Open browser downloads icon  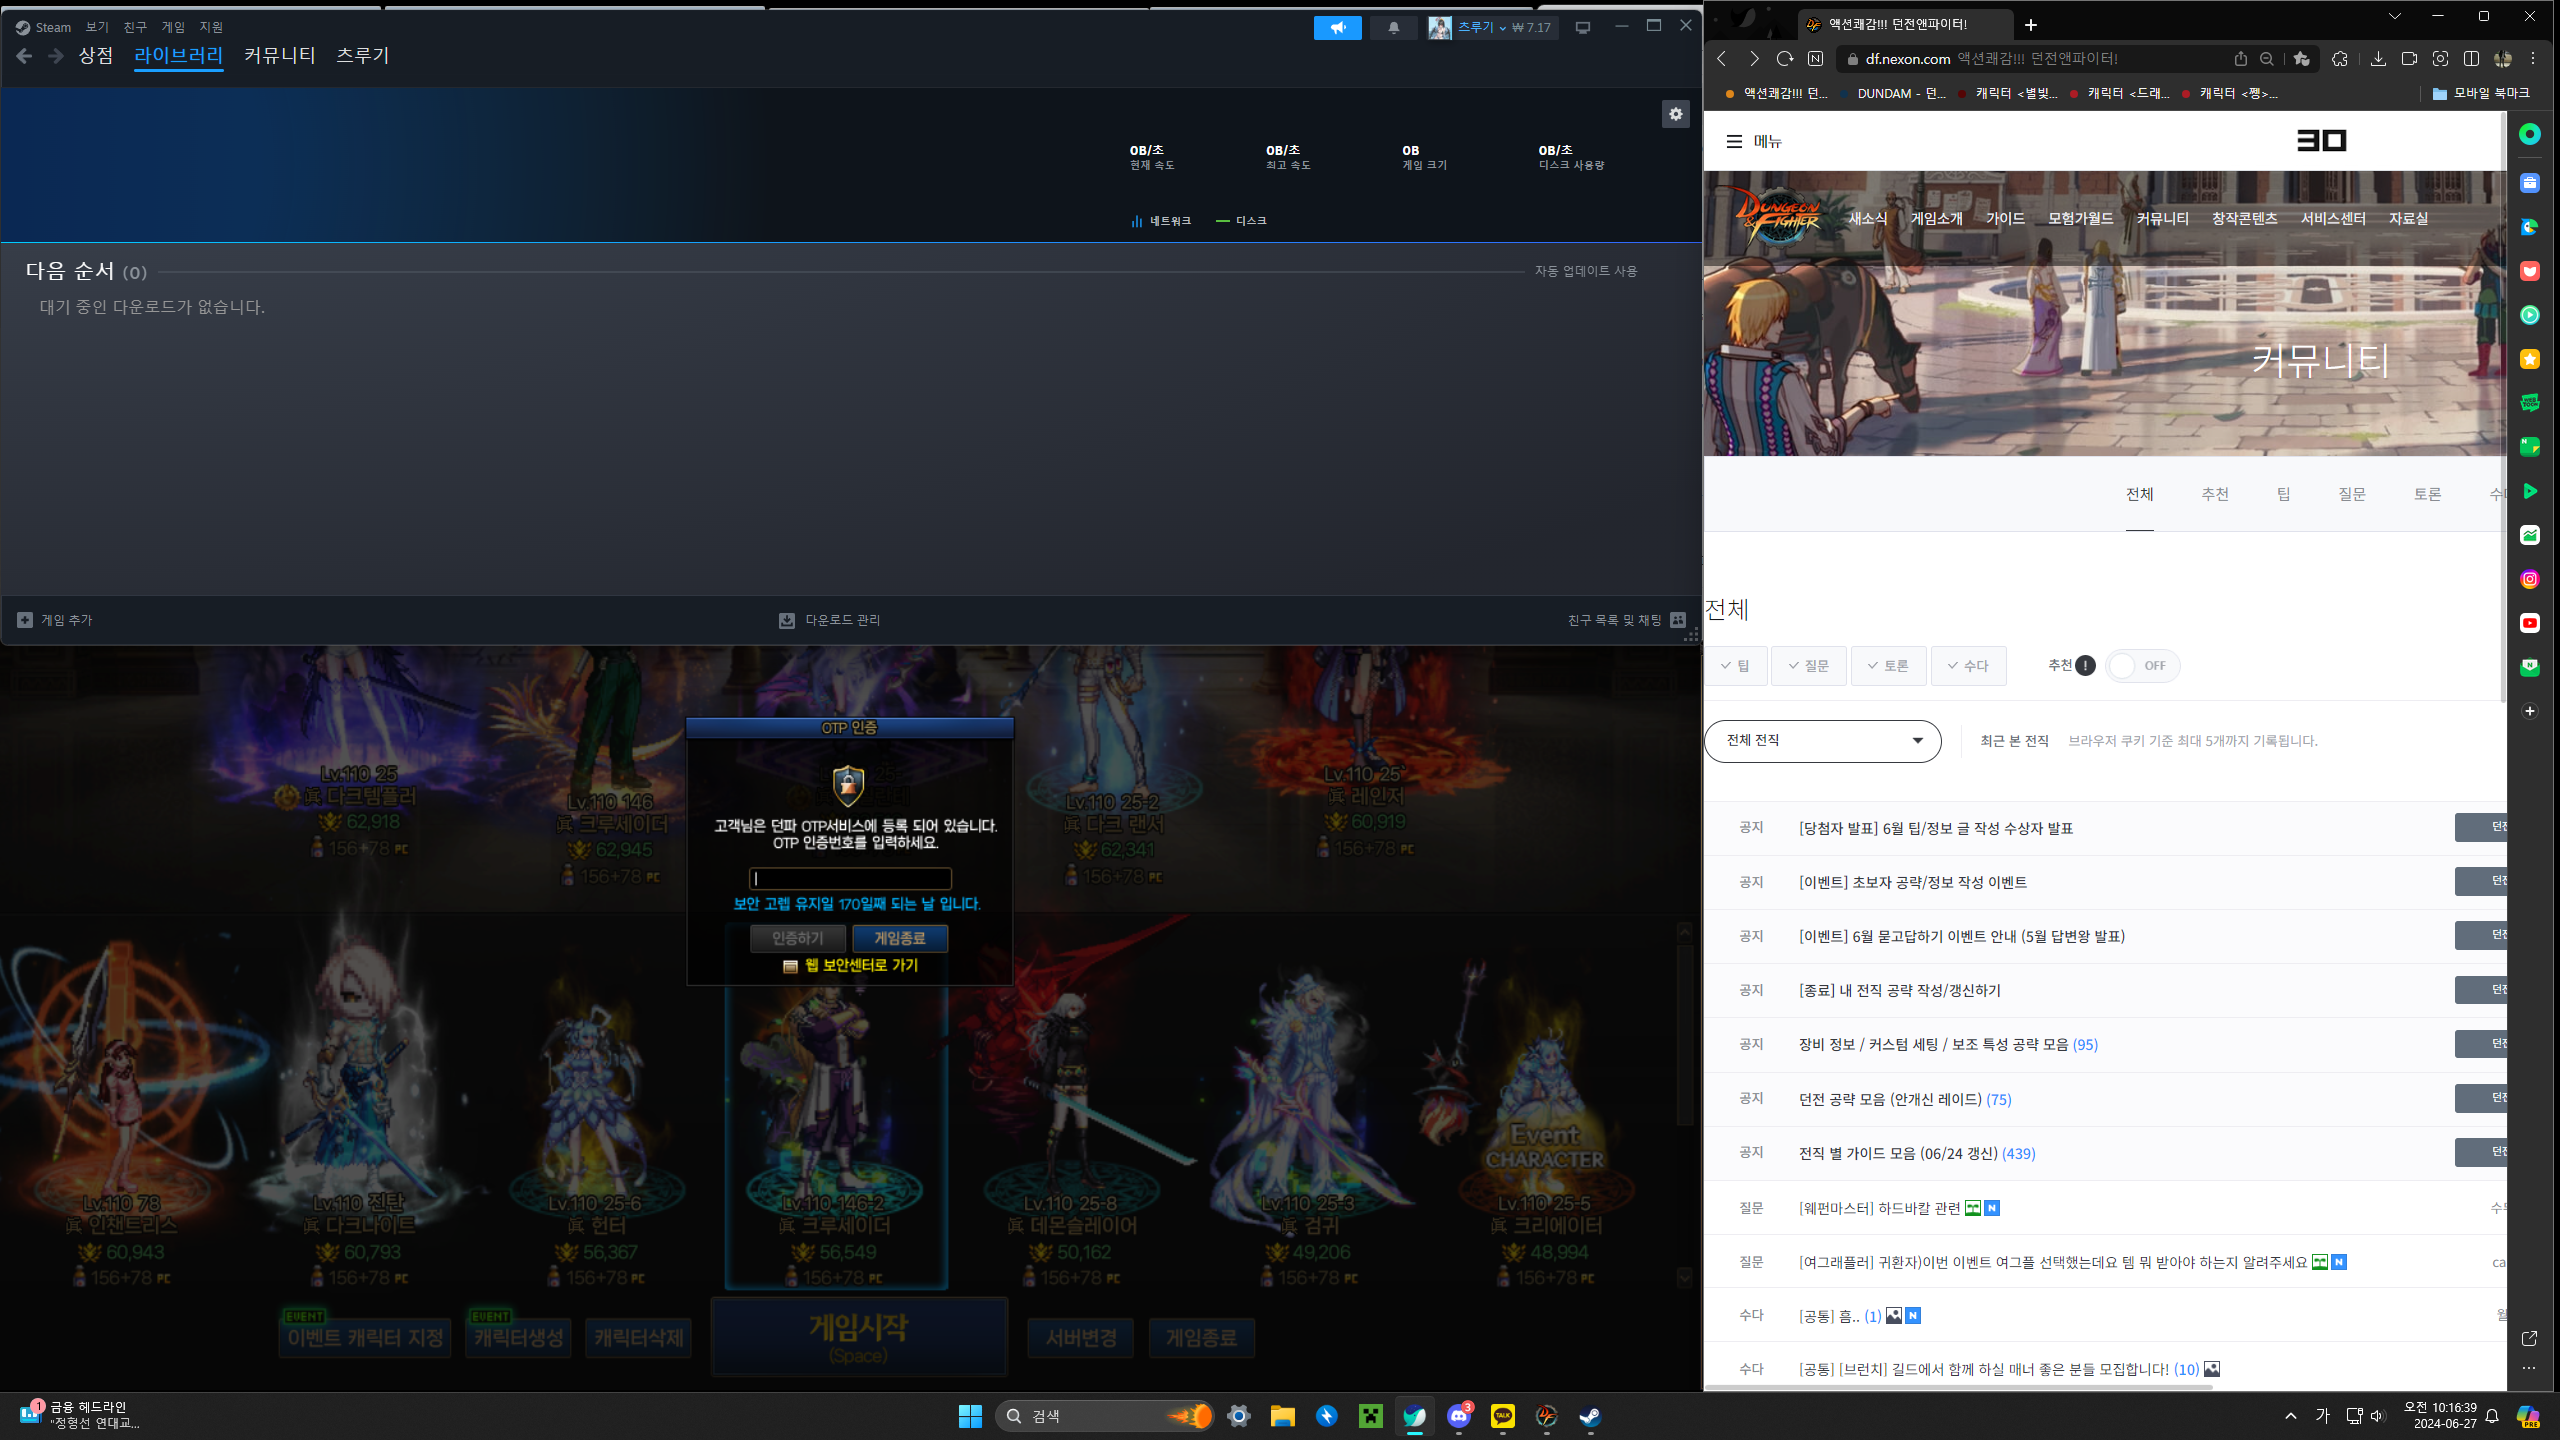(x=2378, y=59)
